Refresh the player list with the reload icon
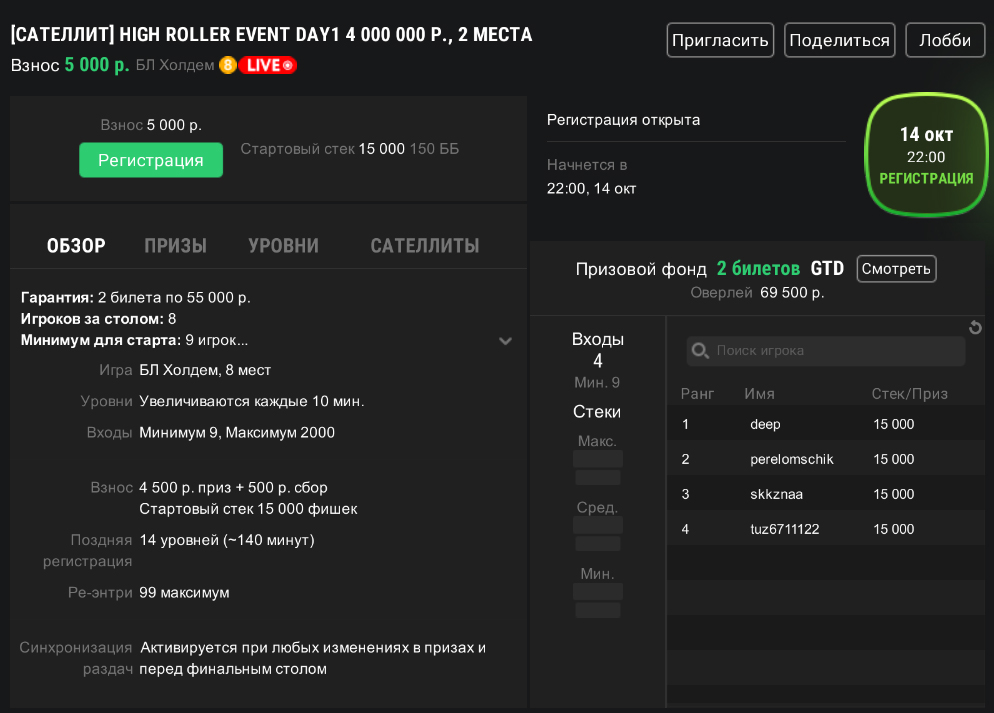The width and height of the screenshot is (994, 713). pyautogui.click(x=975, y=328)
